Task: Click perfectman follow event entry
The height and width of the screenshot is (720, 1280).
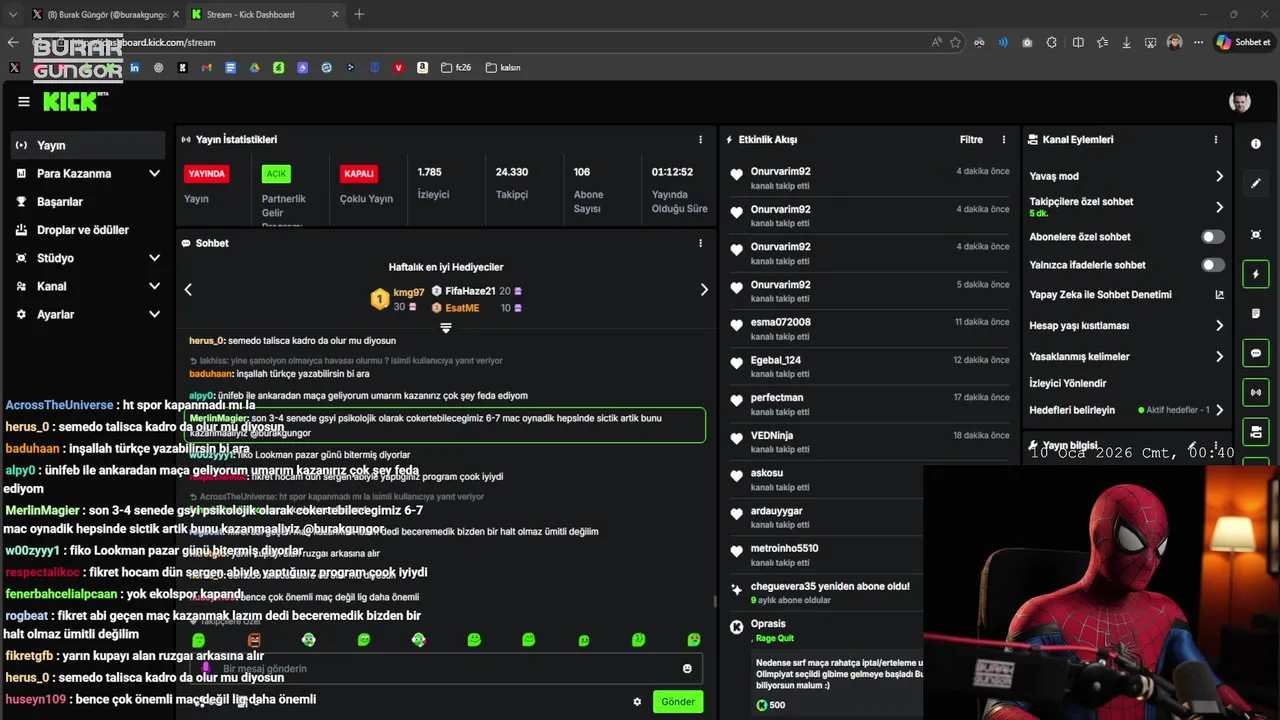Action: pyautogui.click(x=868, y=404)
